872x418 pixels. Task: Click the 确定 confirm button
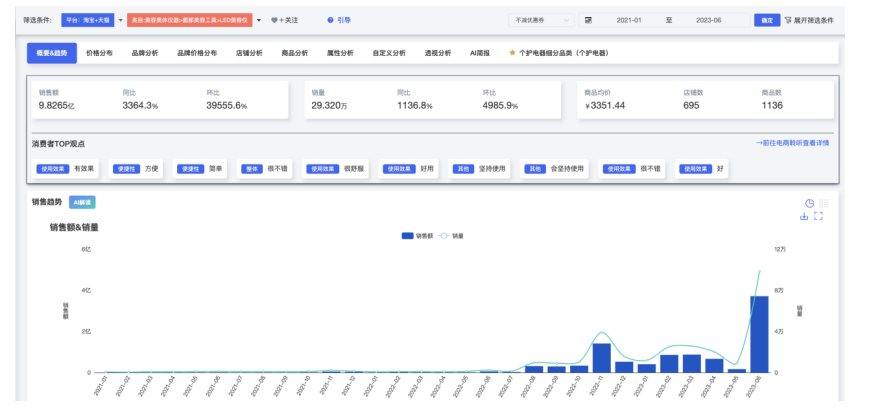tap(767, 20)
